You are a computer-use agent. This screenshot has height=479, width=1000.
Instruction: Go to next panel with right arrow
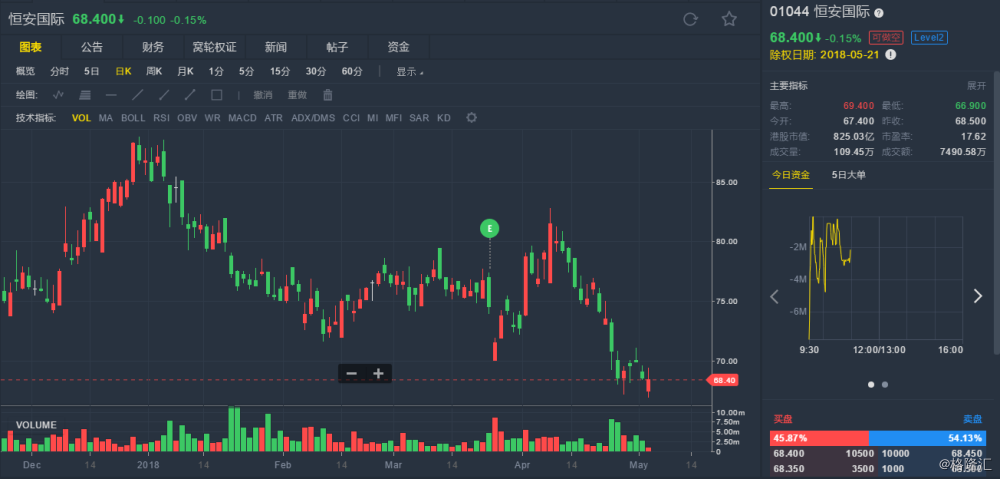(x=978, y=296)
